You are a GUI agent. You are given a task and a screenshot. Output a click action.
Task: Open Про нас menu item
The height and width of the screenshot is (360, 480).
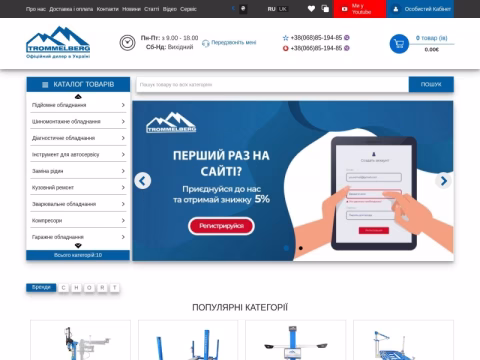(35, 9)
